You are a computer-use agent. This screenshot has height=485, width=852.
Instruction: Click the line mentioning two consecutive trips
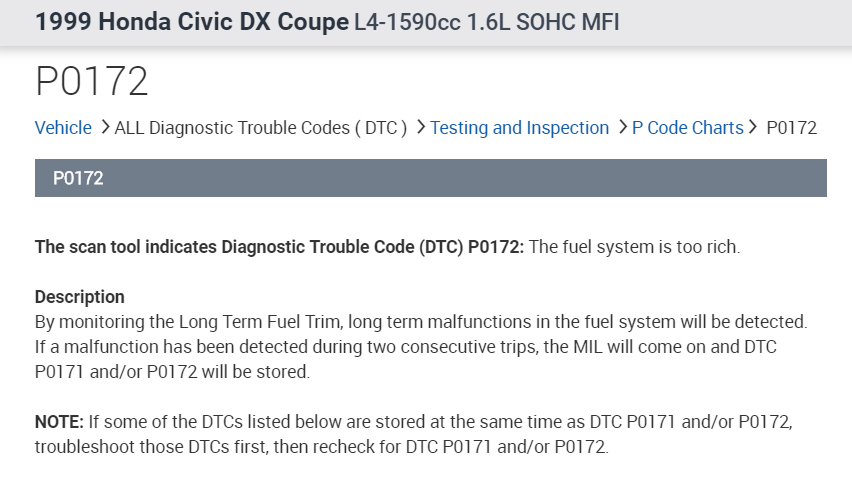(405, 347)
